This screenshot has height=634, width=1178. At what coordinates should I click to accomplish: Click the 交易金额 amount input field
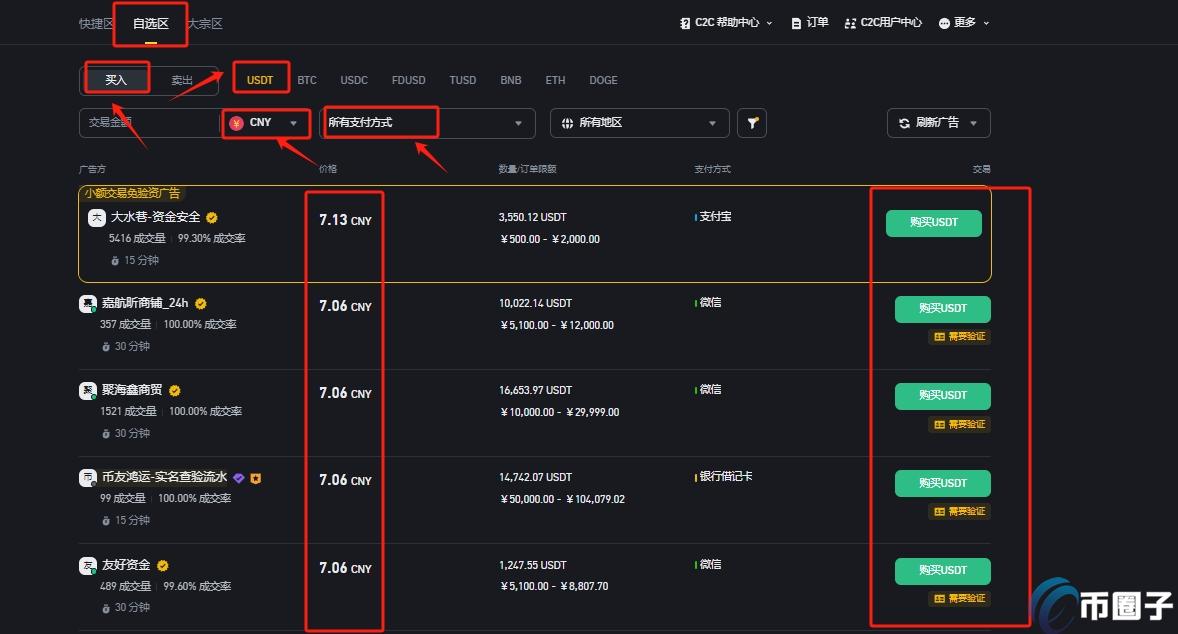point(150,122)
